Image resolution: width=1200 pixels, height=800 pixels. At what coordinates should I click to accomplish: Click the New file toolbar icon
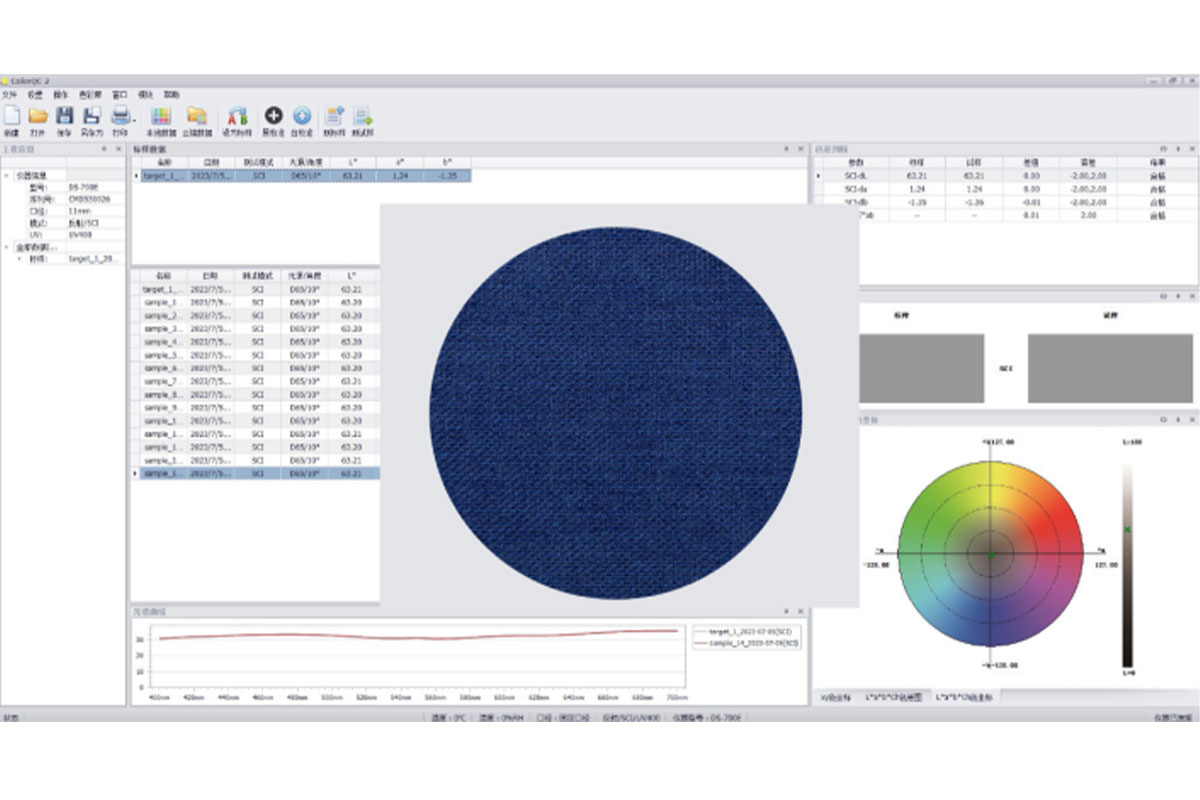pos(11,116)
